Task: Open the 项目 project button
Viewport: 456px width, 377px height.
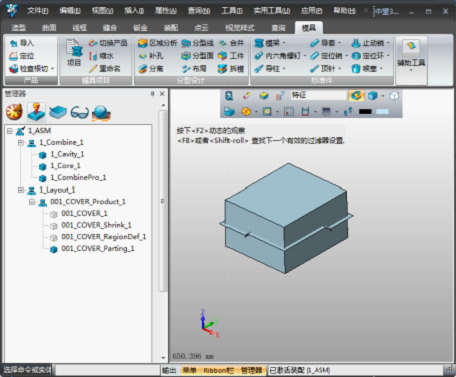Action: pos(74,53)
